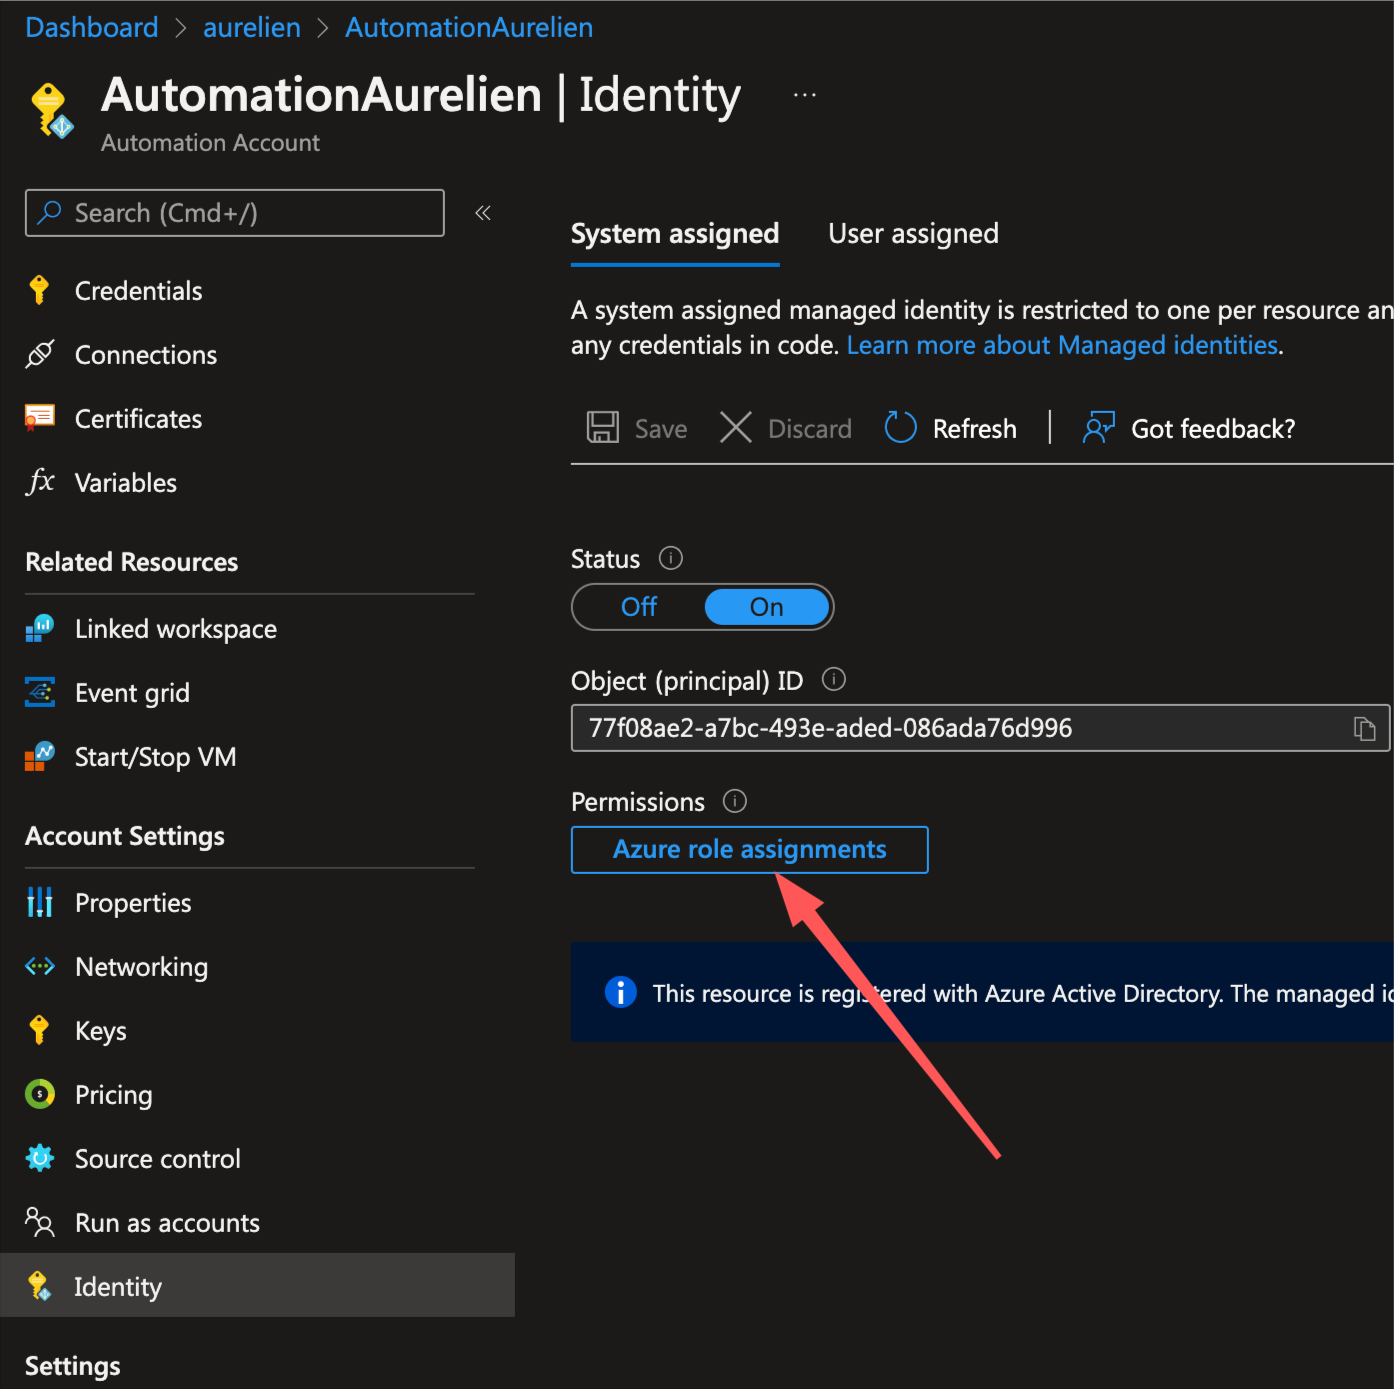
Task: Click inside the Search (Cmd+/) field
Action: 234,212
